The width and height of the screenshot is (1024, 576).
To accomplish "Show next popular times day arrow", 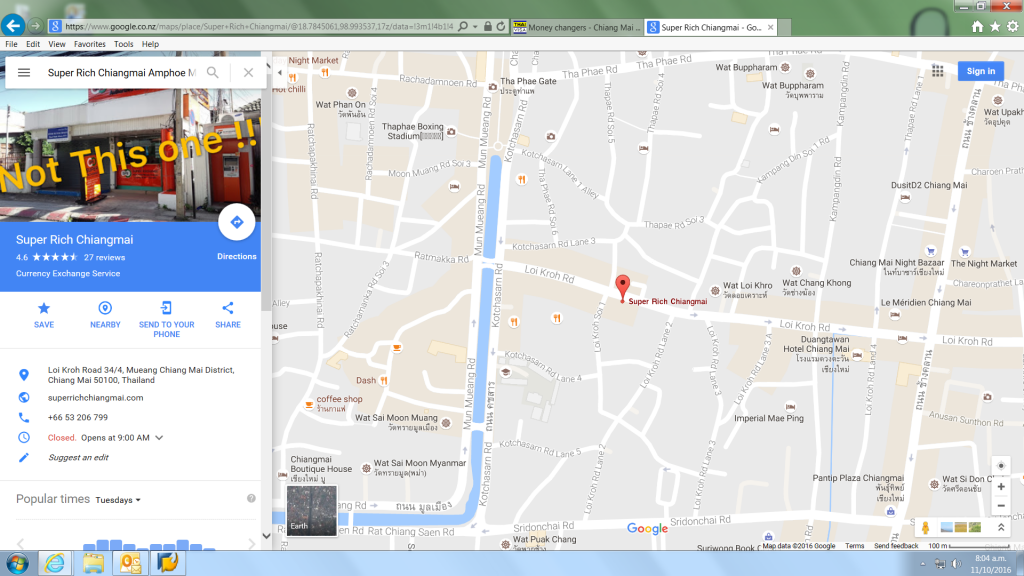I will (252, 543).
